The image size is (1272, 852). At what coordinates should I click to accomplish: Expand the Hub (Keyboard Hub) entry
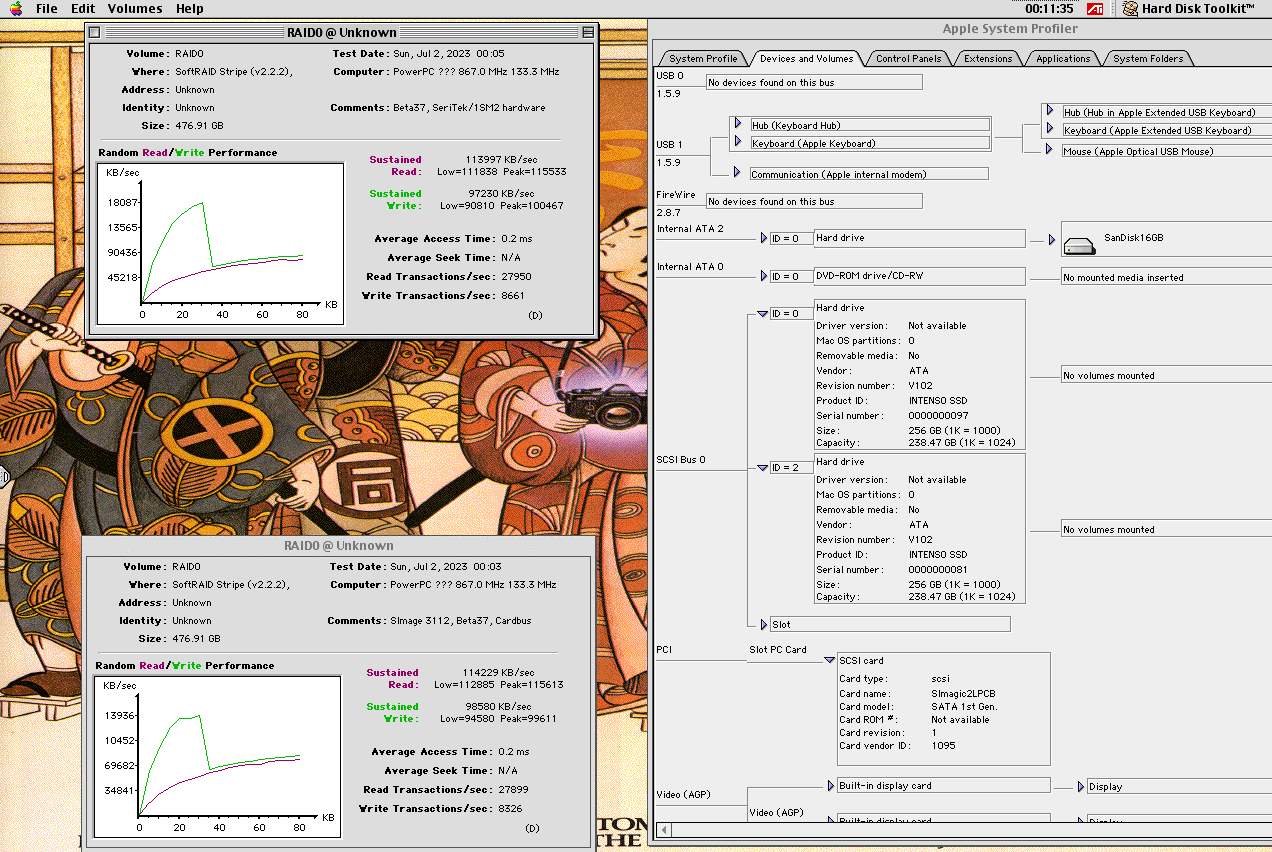click(737, 124)
